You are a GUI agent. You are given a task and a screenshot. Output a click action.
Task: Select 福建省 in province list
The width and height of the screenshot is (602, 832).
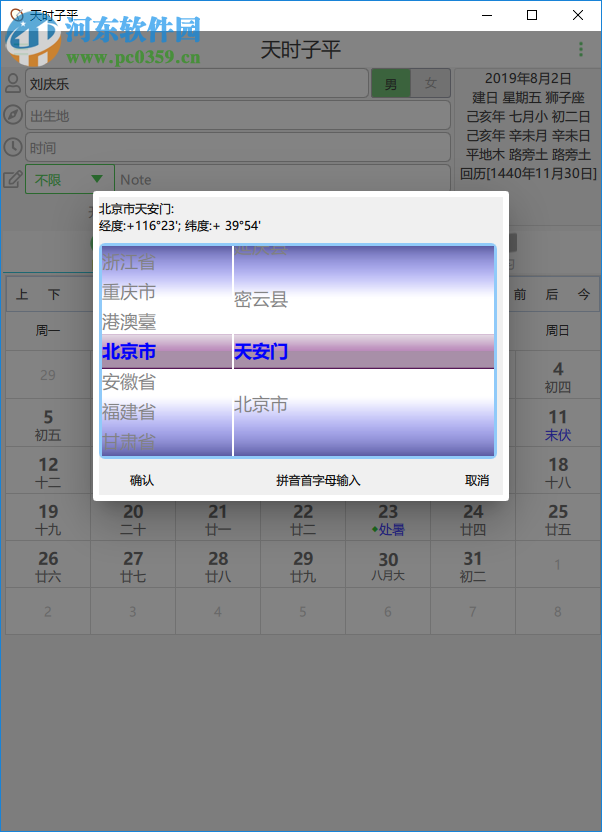167,412
